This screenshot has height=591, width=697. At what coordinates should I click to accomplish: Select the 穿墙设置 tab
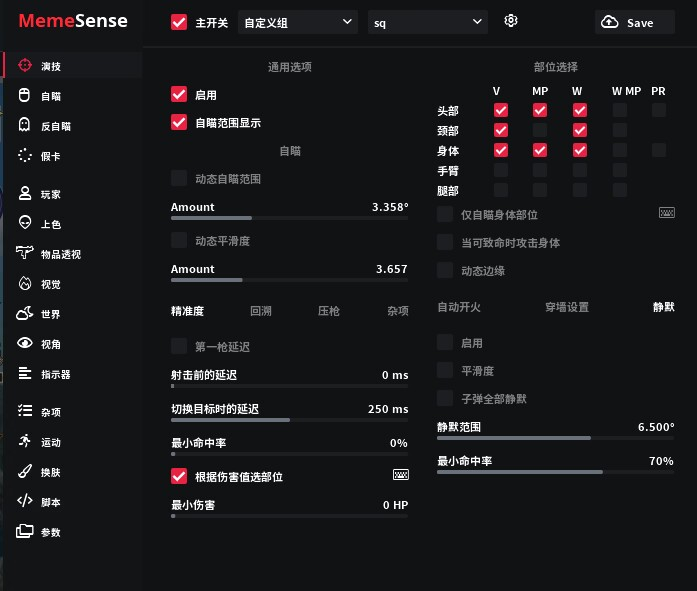[x=566, y=307]
